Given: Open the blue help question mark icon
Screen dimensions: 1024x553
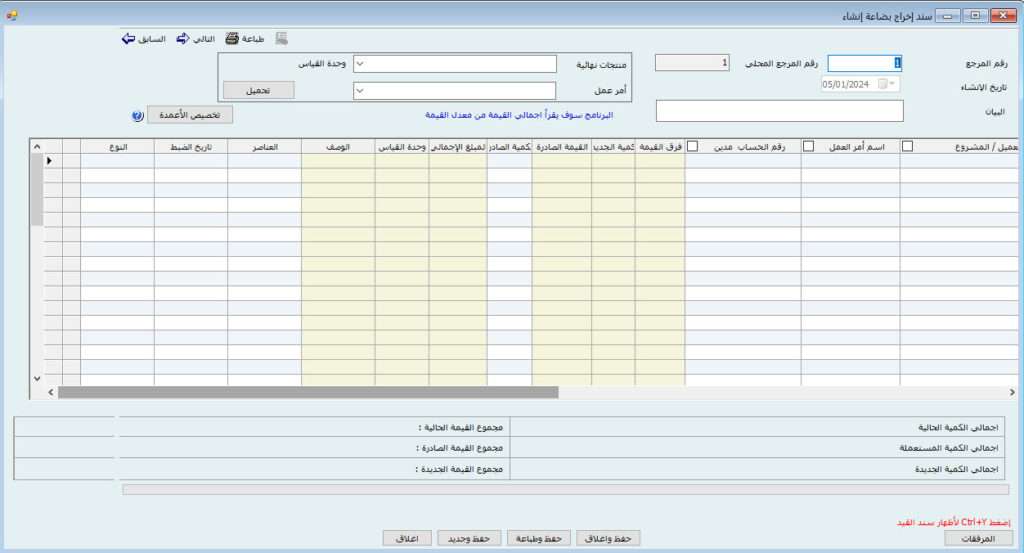Looking at the screenshot, I should coord(137,115).
